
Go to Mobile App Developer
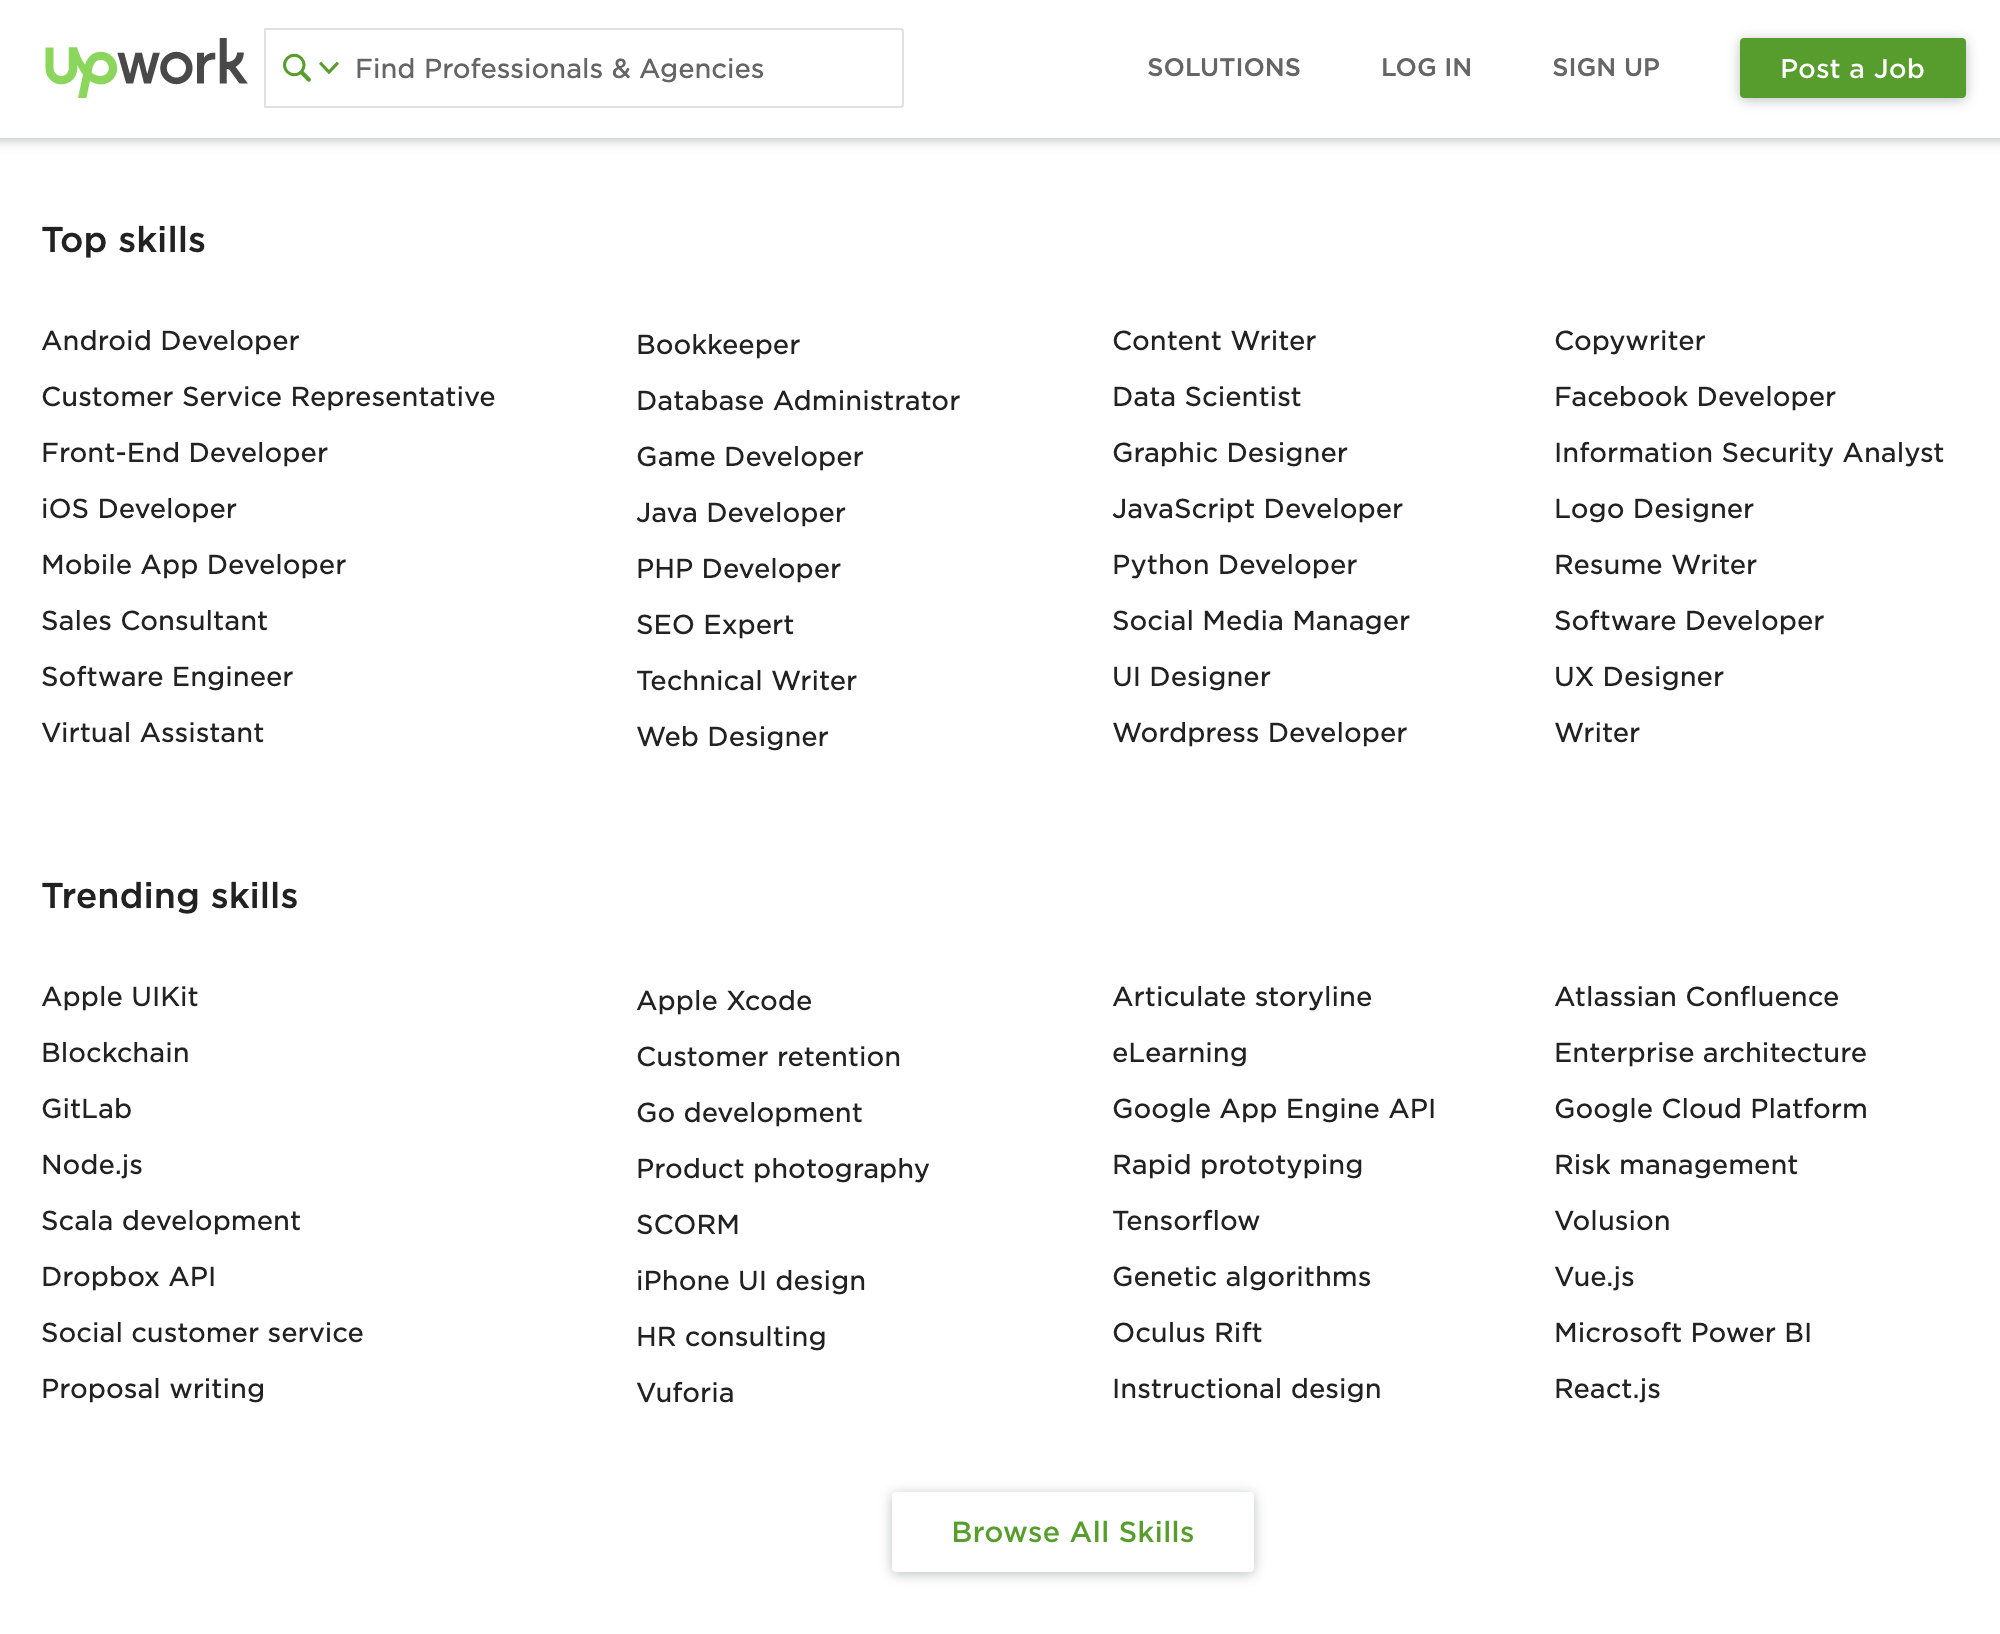tap(193, 565)
